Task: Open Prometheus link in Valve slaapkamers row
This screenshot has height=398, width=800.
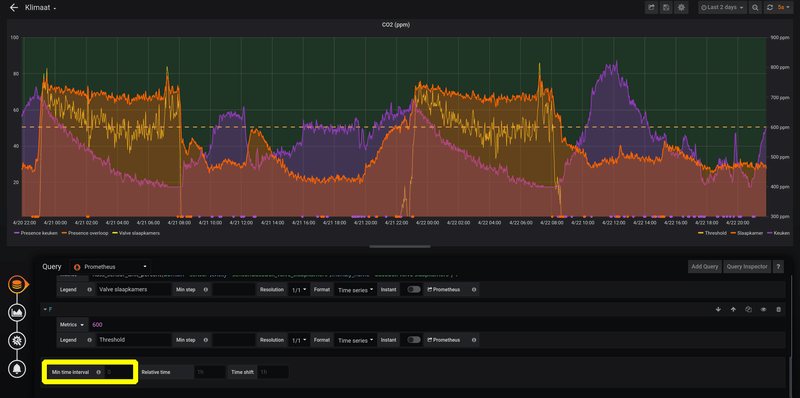Action: (x=445, y=289)
